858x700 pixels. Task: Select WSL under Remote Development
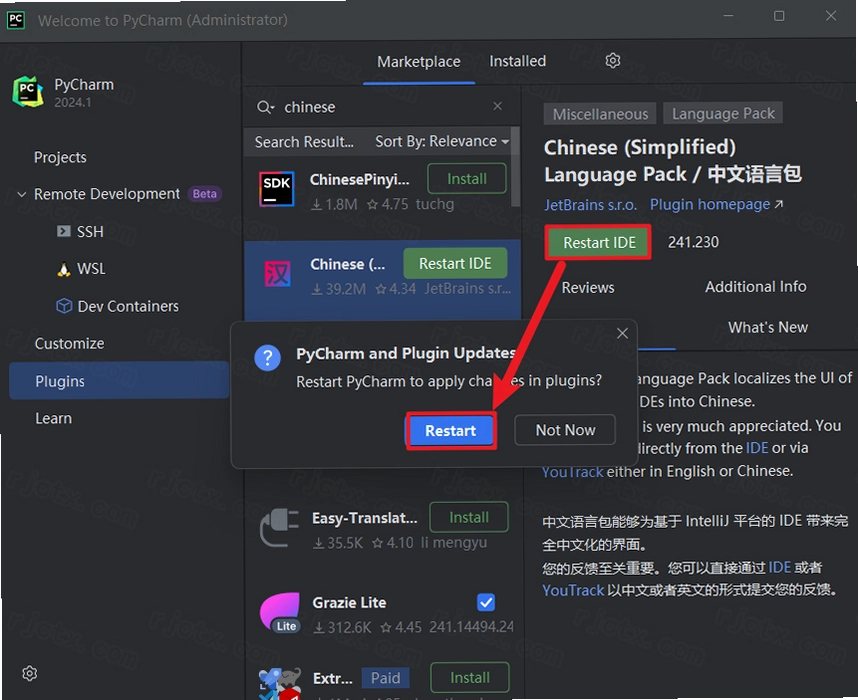91,269
